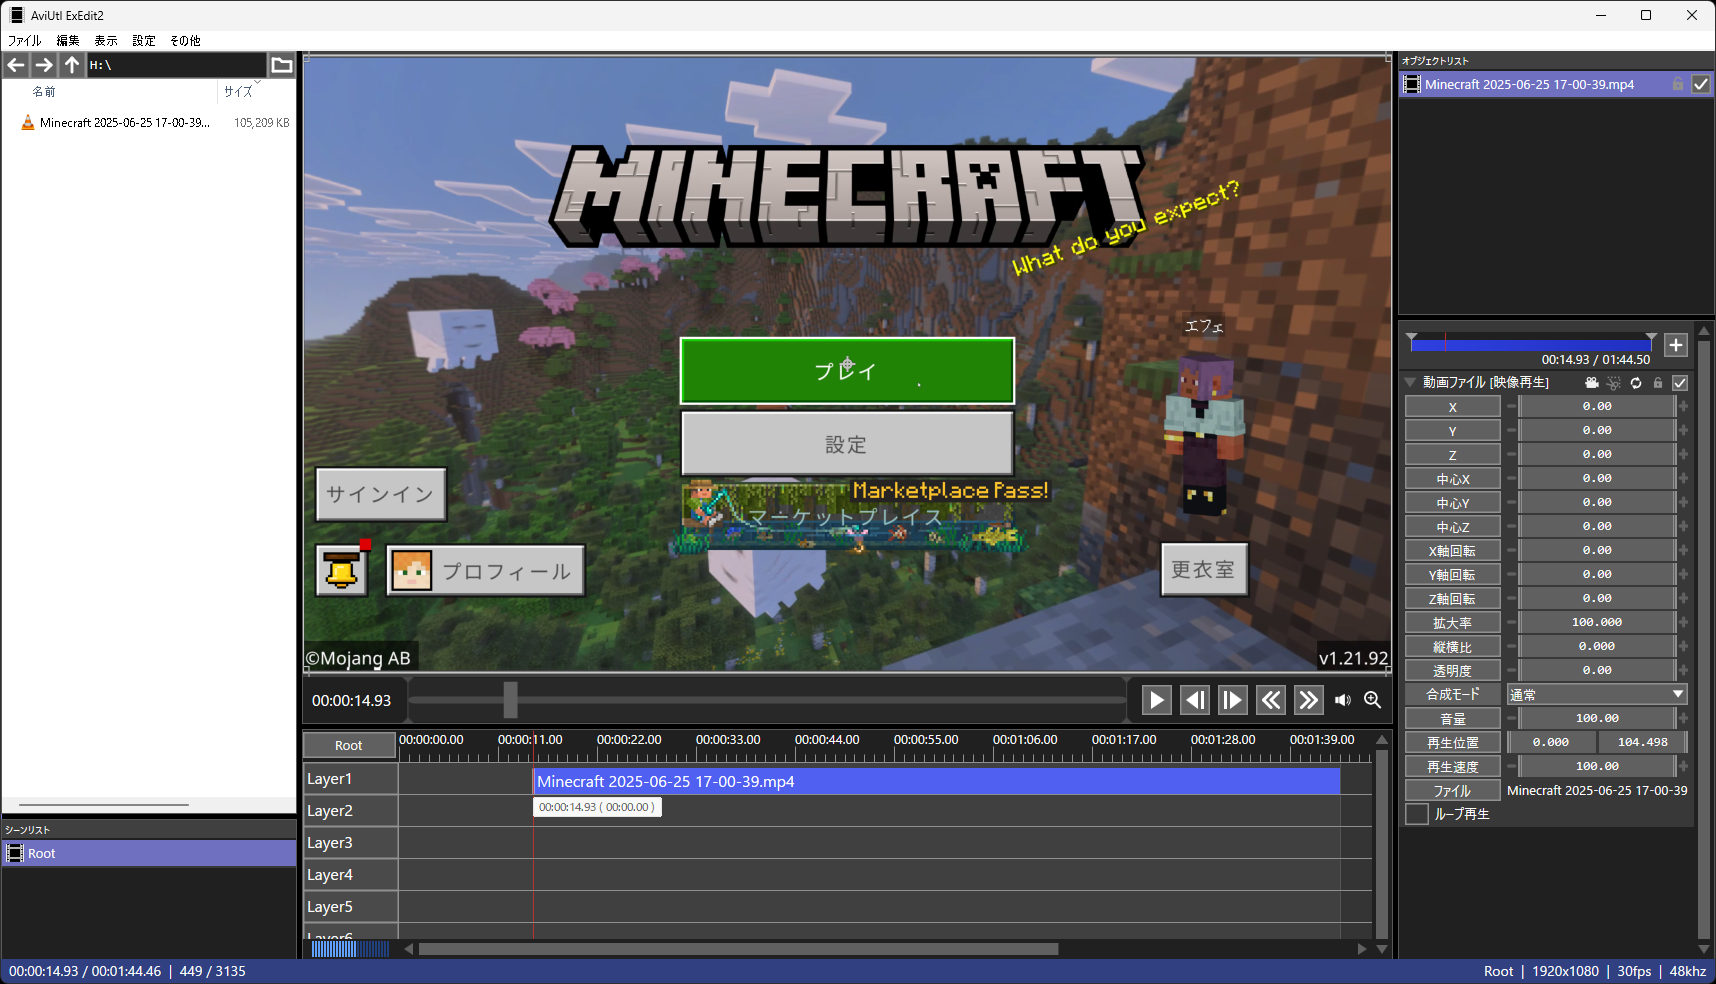This screenshot has height=984, width=1716.
Task: Click the 再生位置 end value 104.498
Action: pyautogui.click(x=1642, y=742)
